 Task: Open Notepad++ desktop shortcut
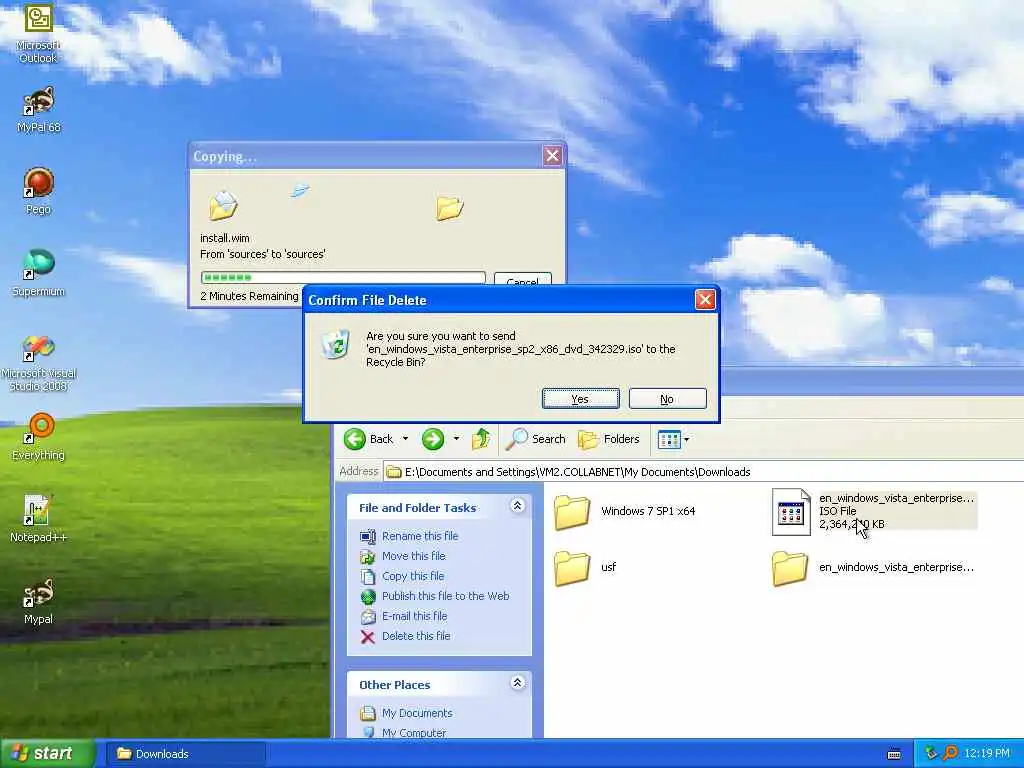(38, 519)
